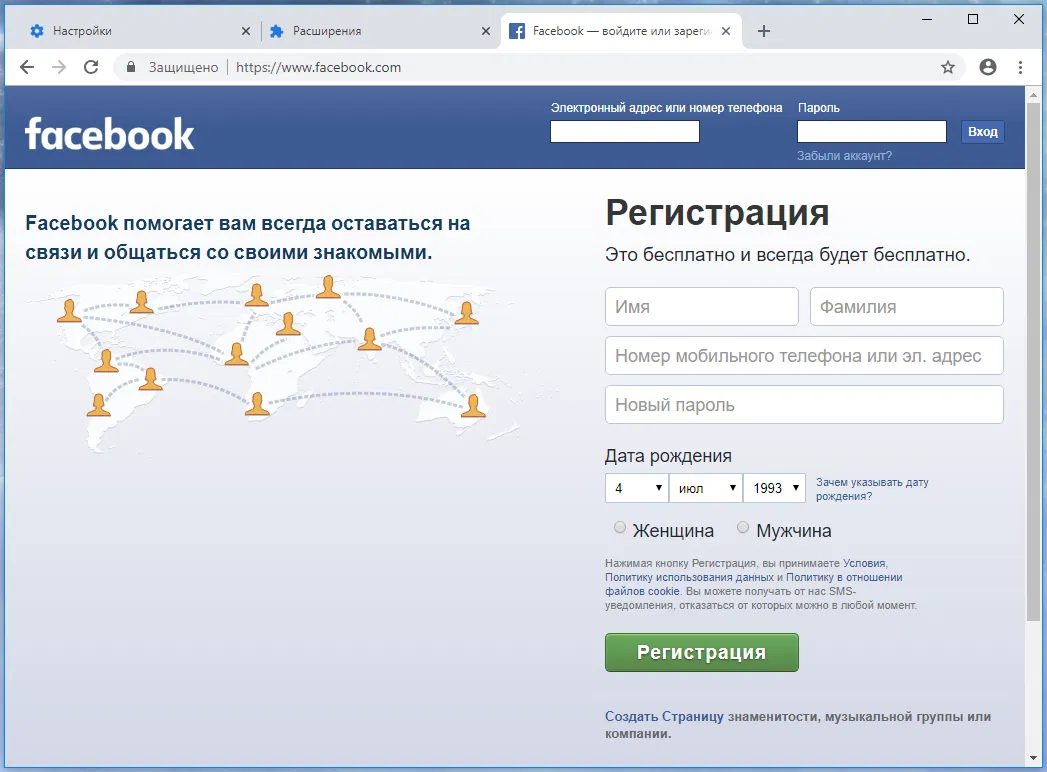Focus the mobile number or email field
The height and width of the screenshot is (772, 1047).
coord(805,355)
